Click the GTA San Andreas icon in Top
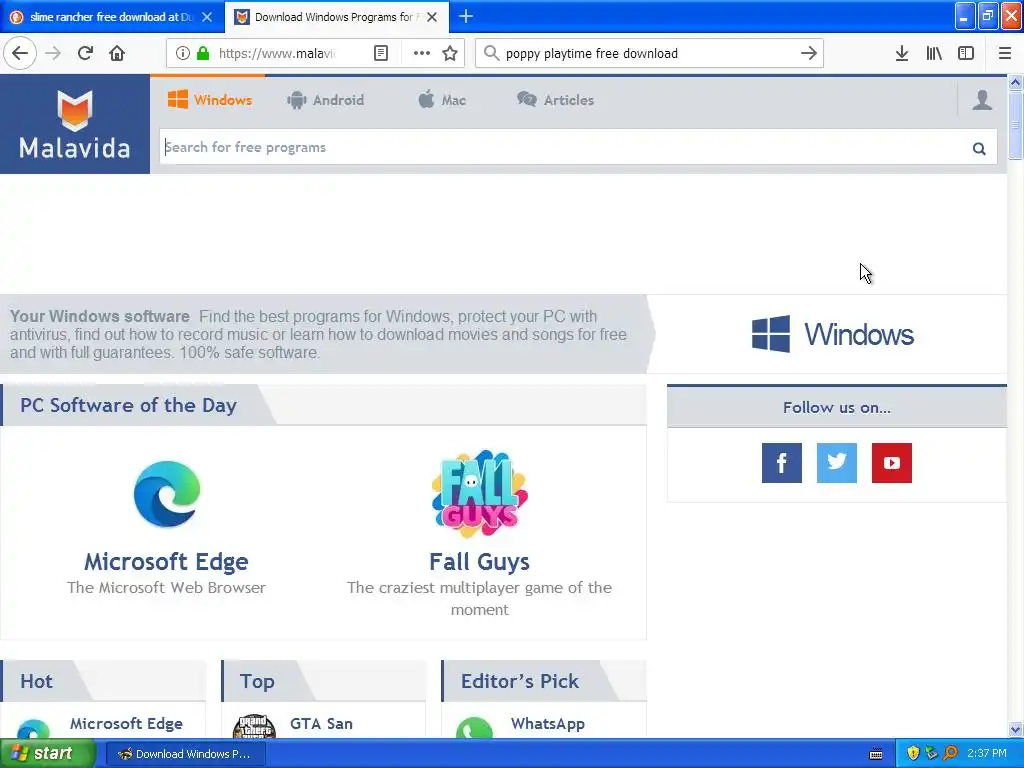Screen dimensions: 1024x768 (x=254, y=726)
